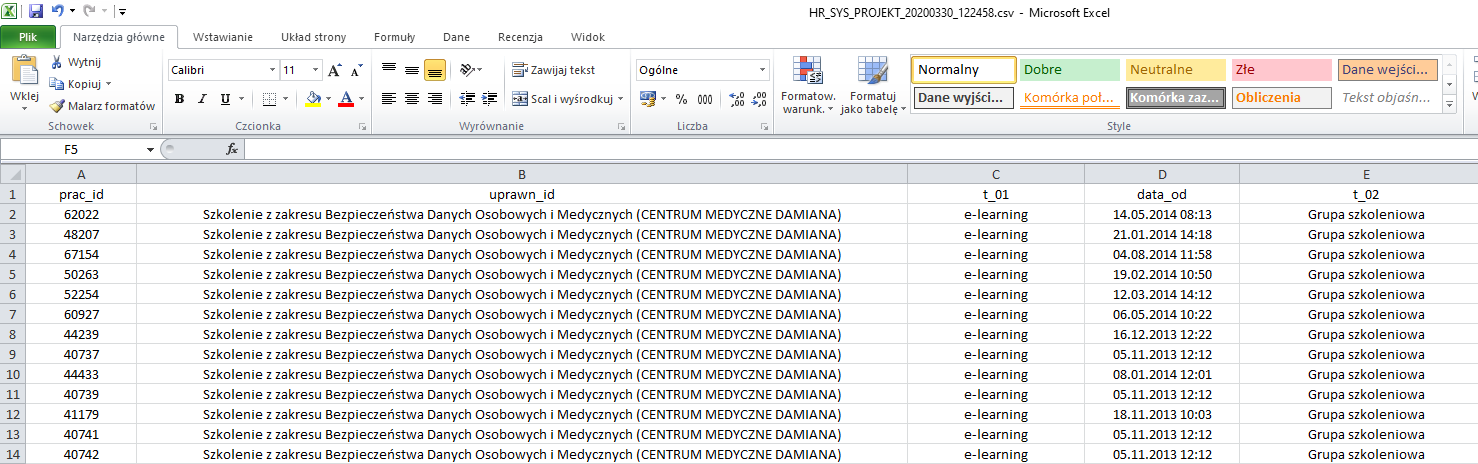1478x464 pixels.
Task: Align cell text right
Action: click(x=434, y=99)
